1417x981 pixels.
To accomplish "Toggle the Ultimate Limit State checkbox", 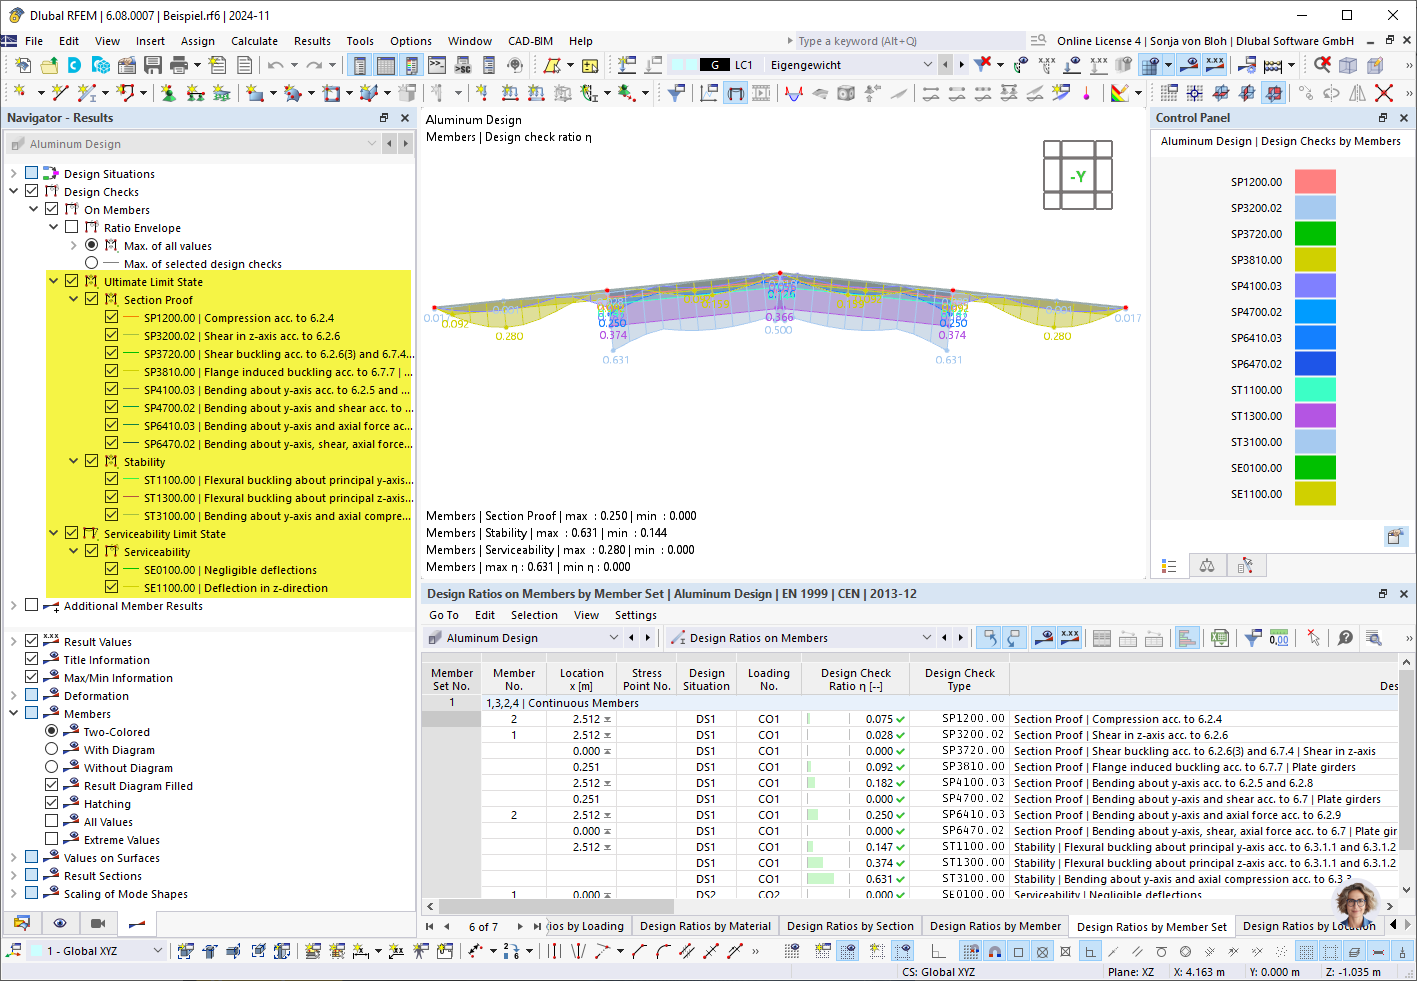I will (71, 281).
